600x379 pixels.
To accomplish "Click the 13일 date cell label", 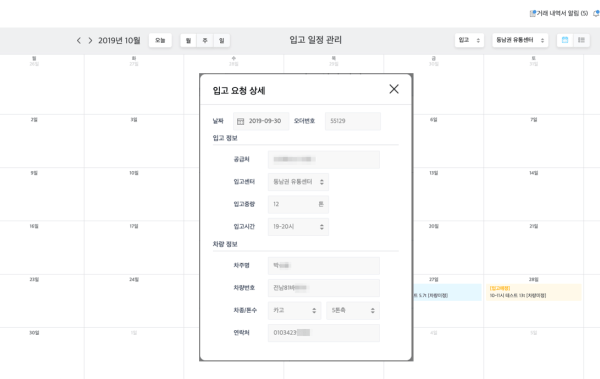I will (434, 173).
